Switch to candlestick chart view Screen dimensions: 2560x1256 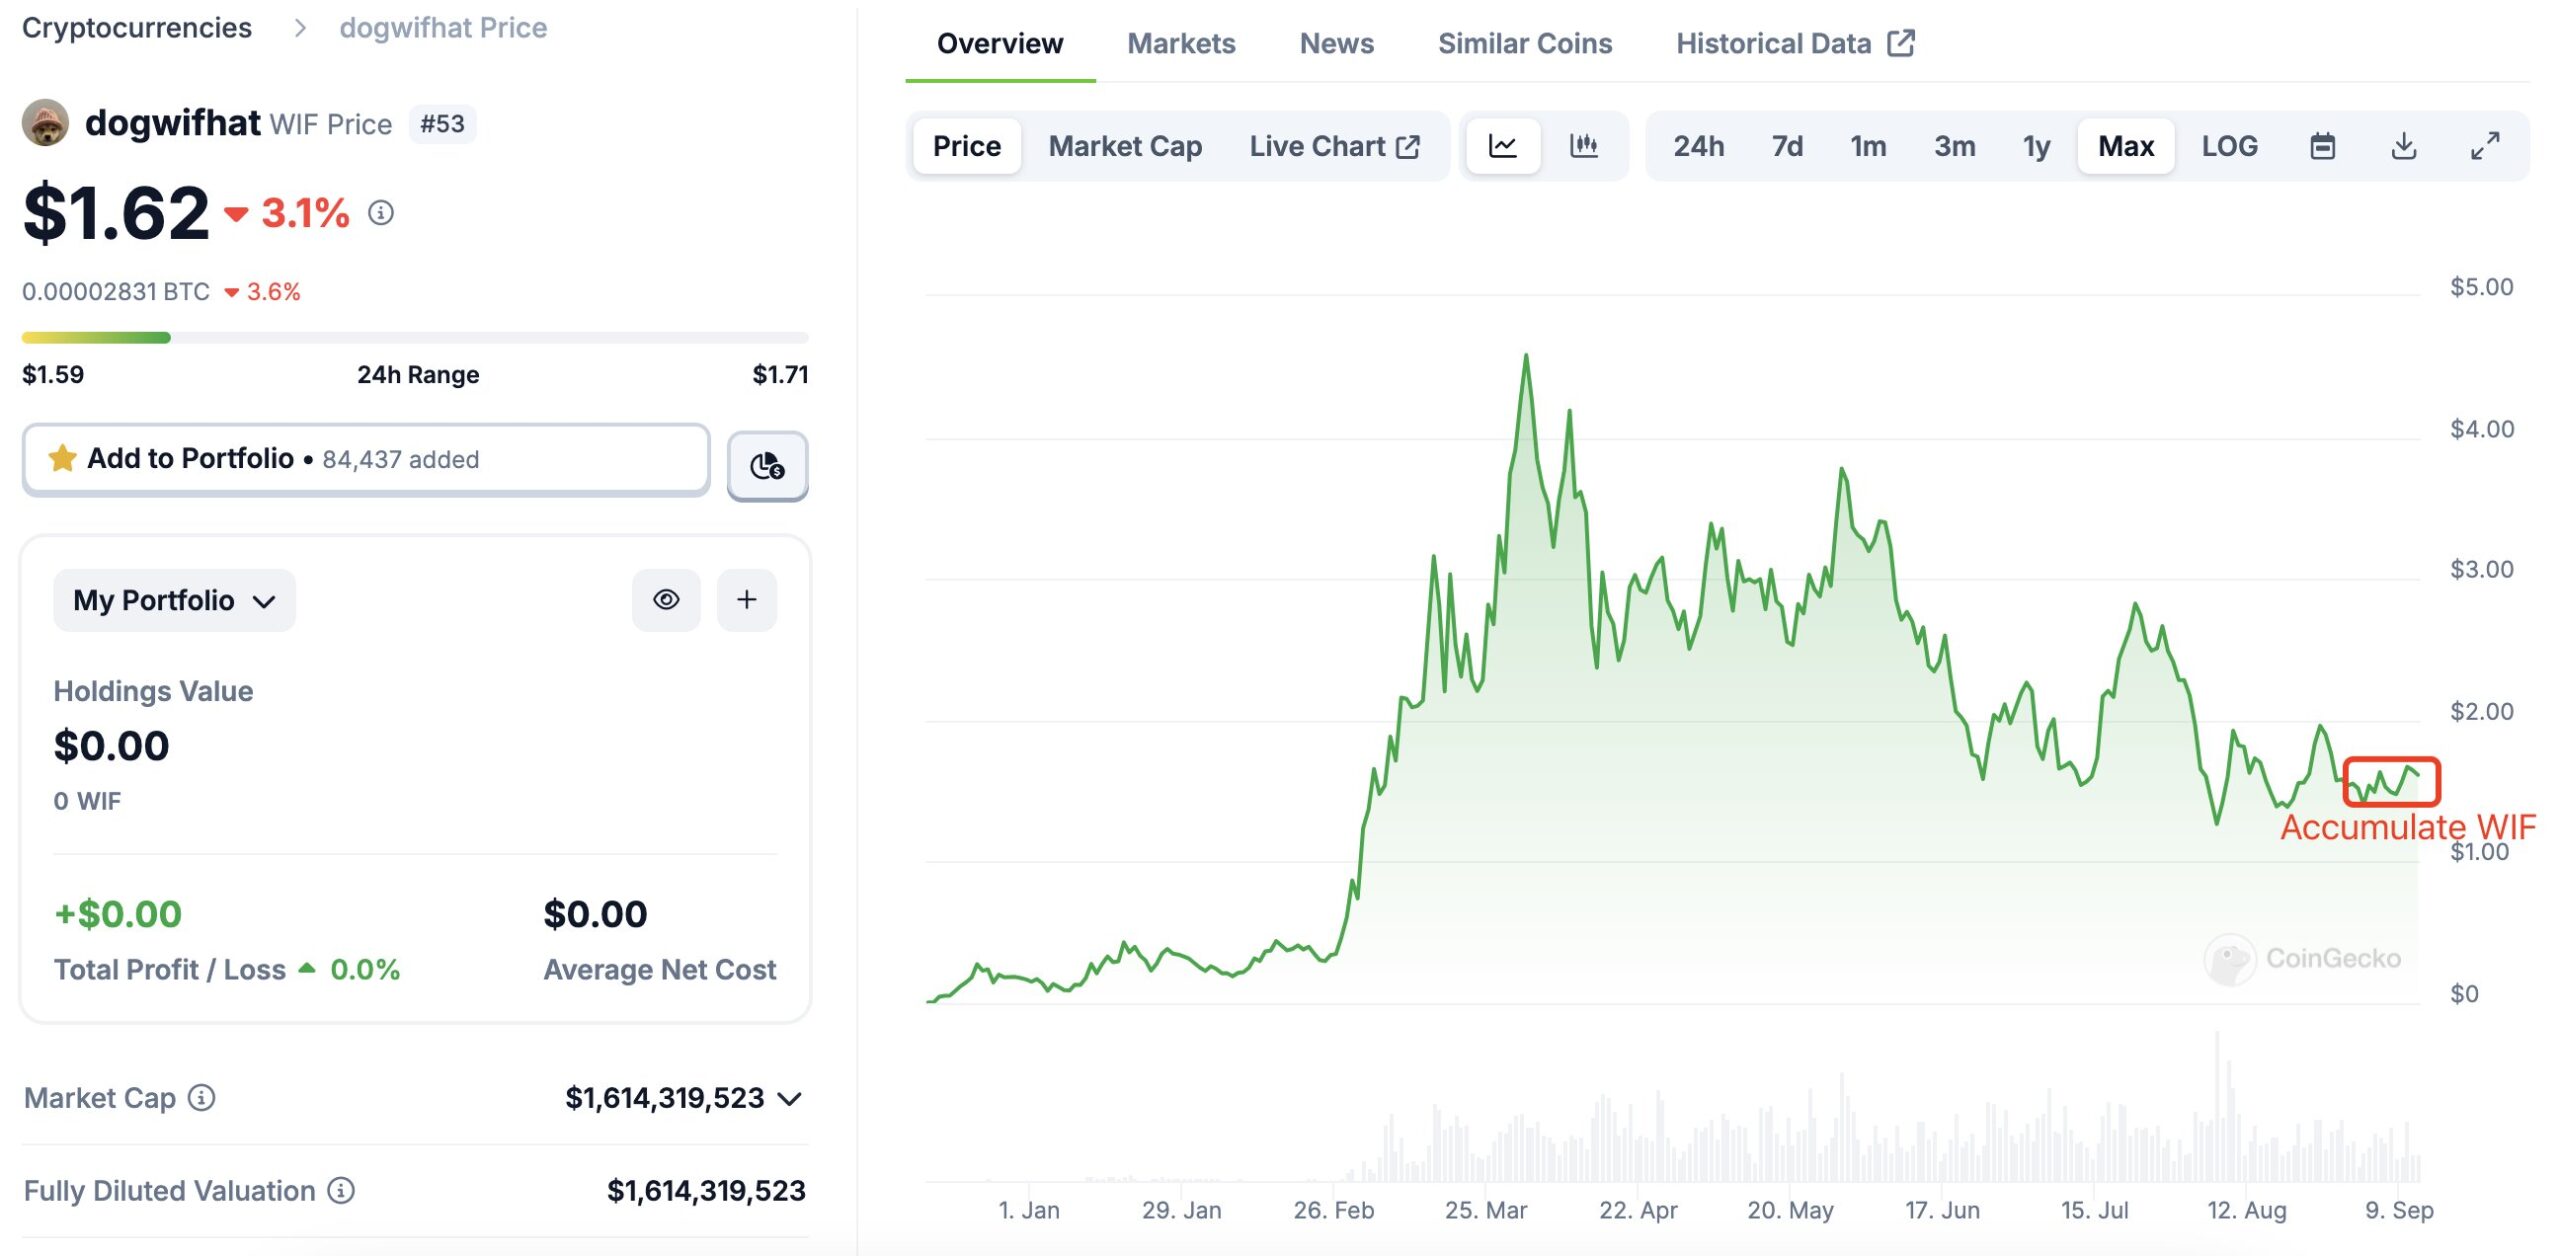[x=1583, y=146]
